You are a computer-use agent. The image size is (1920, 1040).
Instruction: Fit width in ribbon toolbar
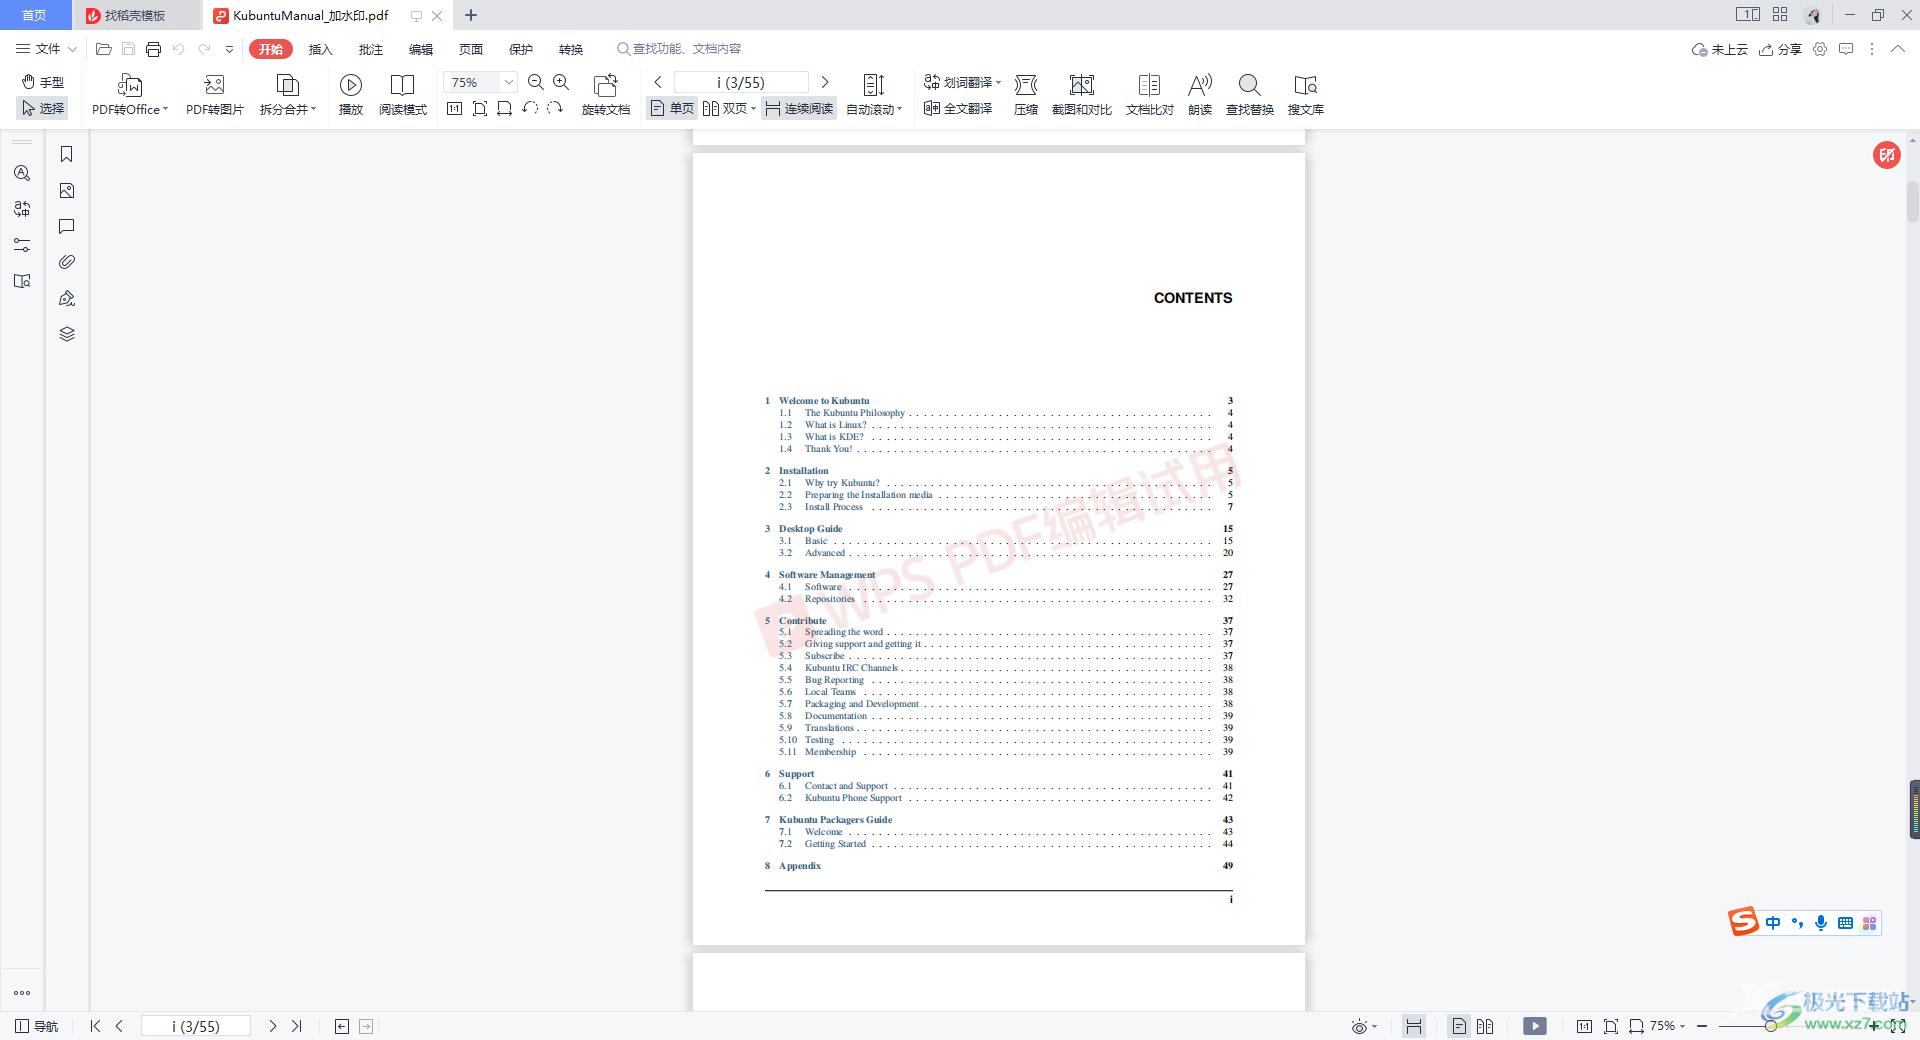point(505,108)
